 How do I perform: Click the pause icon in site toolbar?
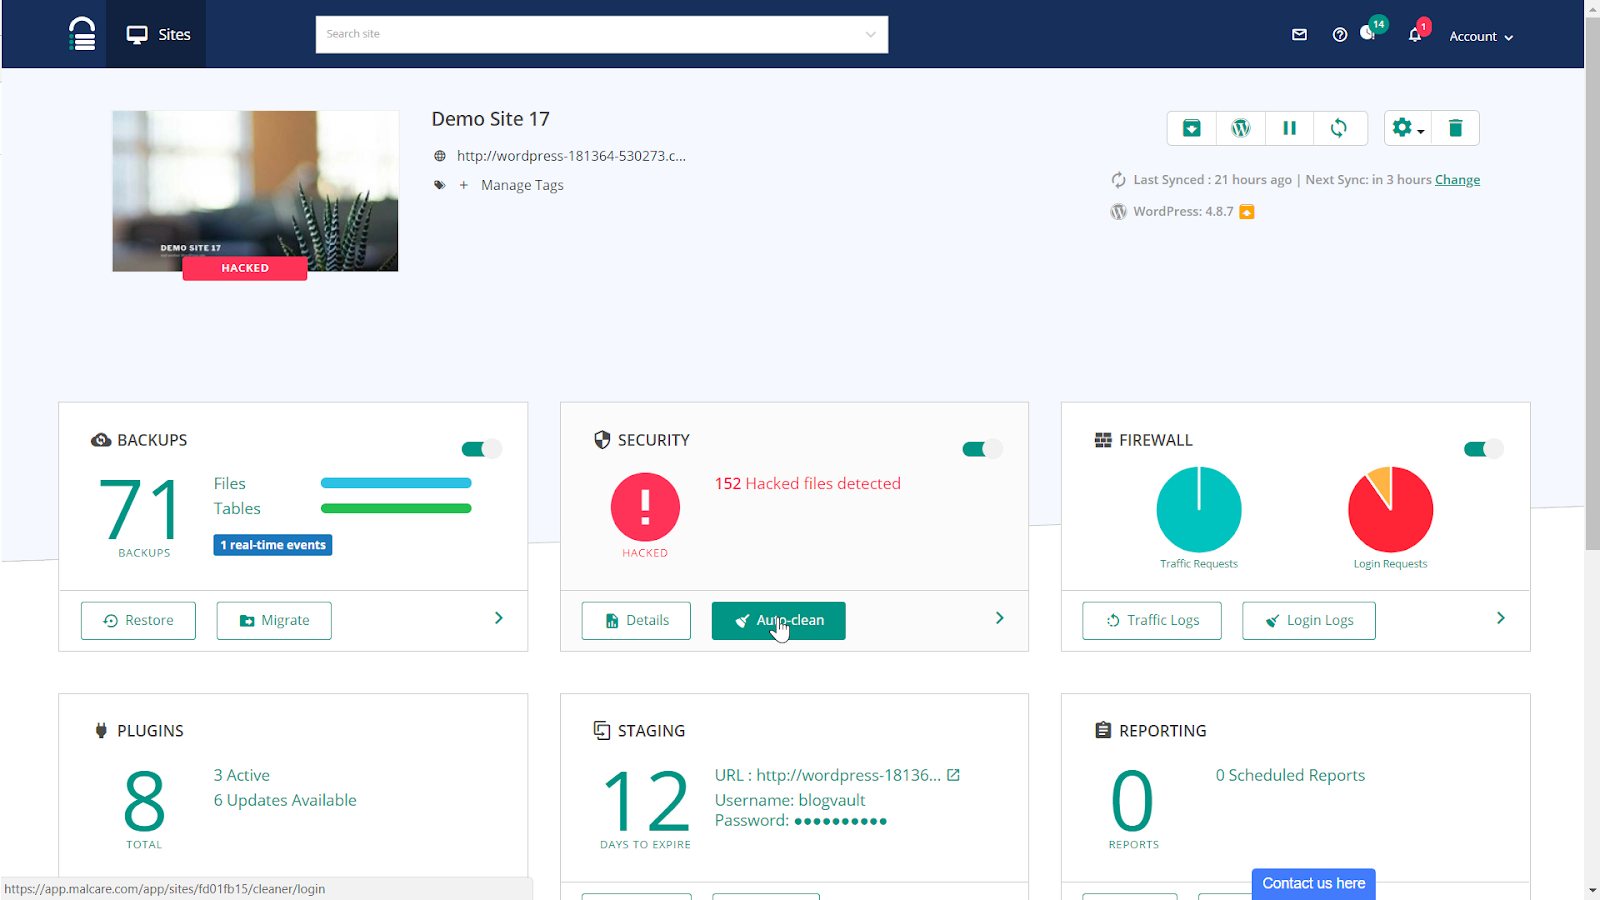click(1289, 128)
